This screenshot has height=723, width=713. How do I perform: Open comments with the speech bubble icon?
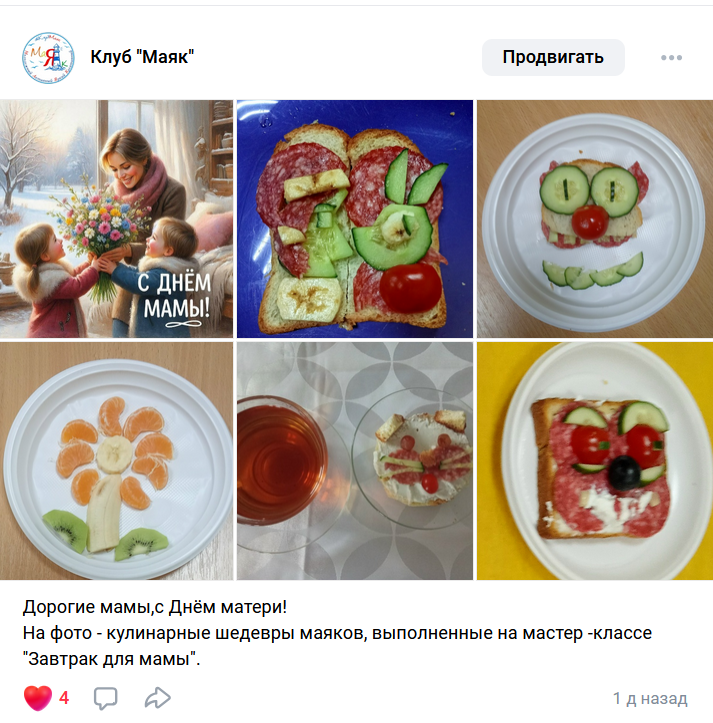(106, 698)
